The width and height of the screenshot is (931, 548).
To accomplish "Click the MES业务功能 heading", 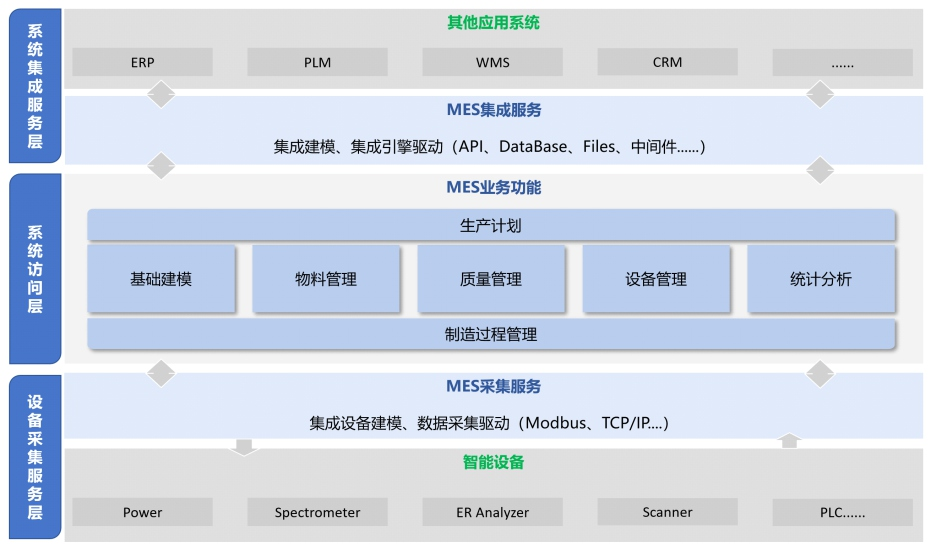I will tap(494, 188).
